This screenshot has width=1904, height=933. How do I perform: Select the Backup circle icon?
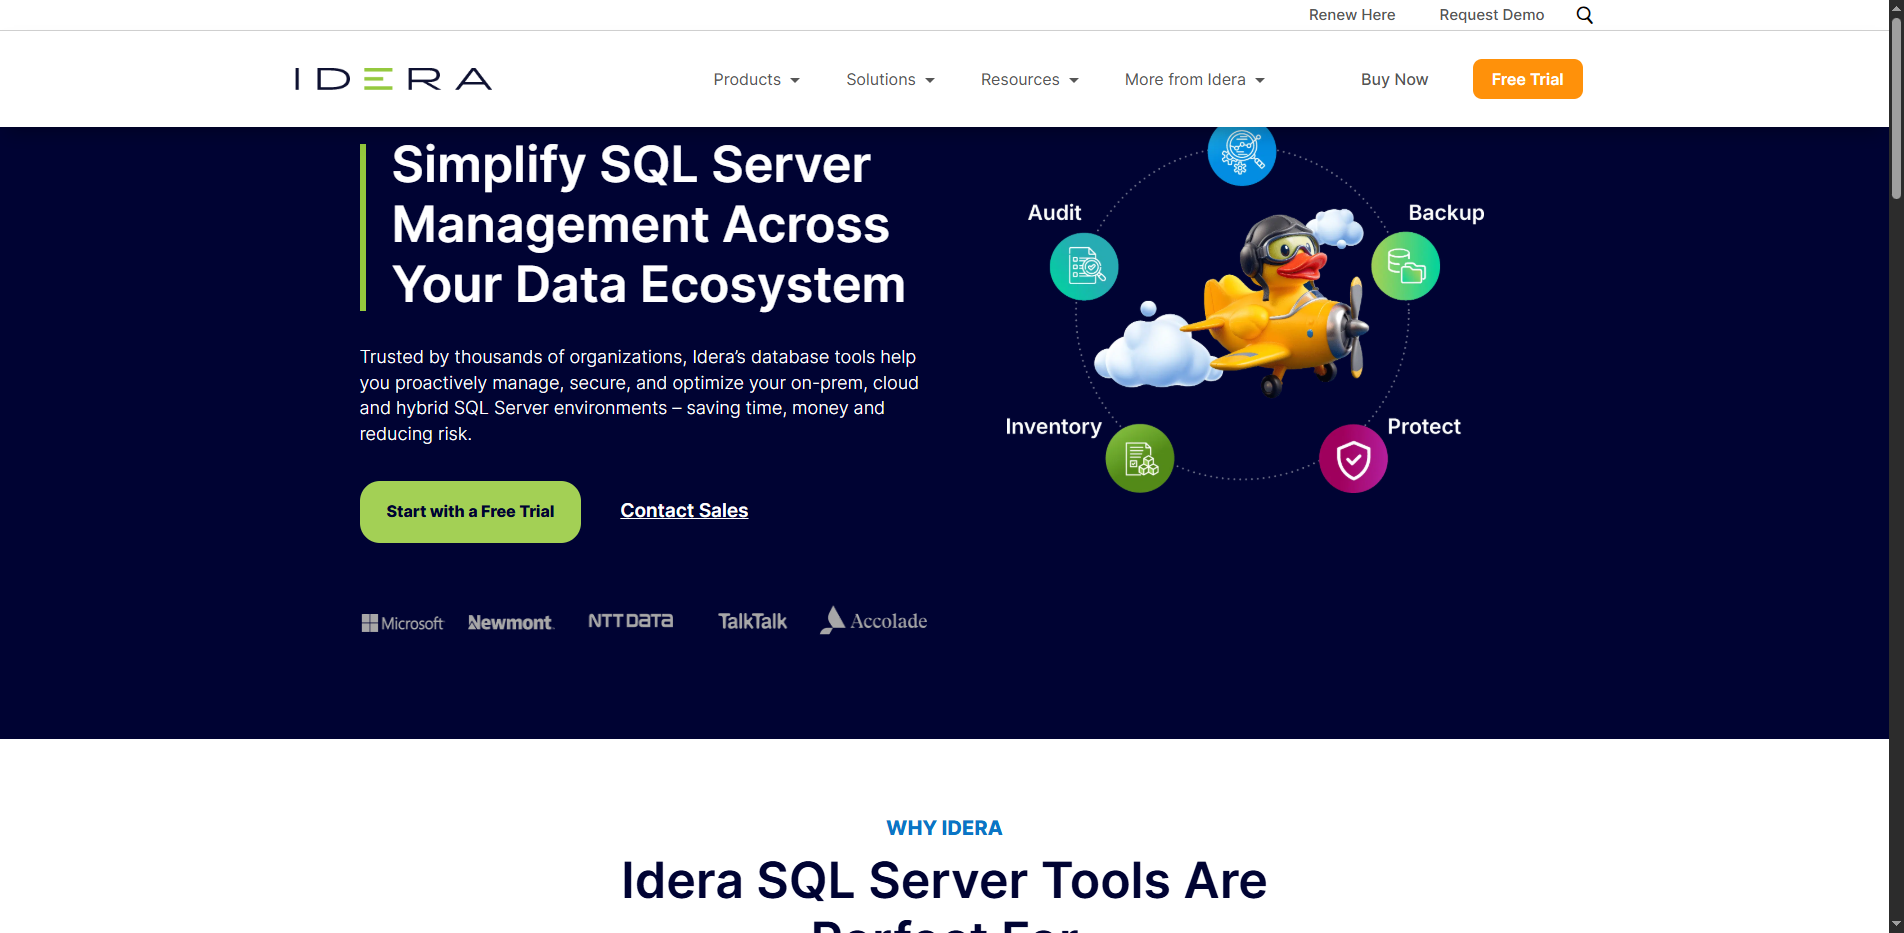tap(1405, 266)
